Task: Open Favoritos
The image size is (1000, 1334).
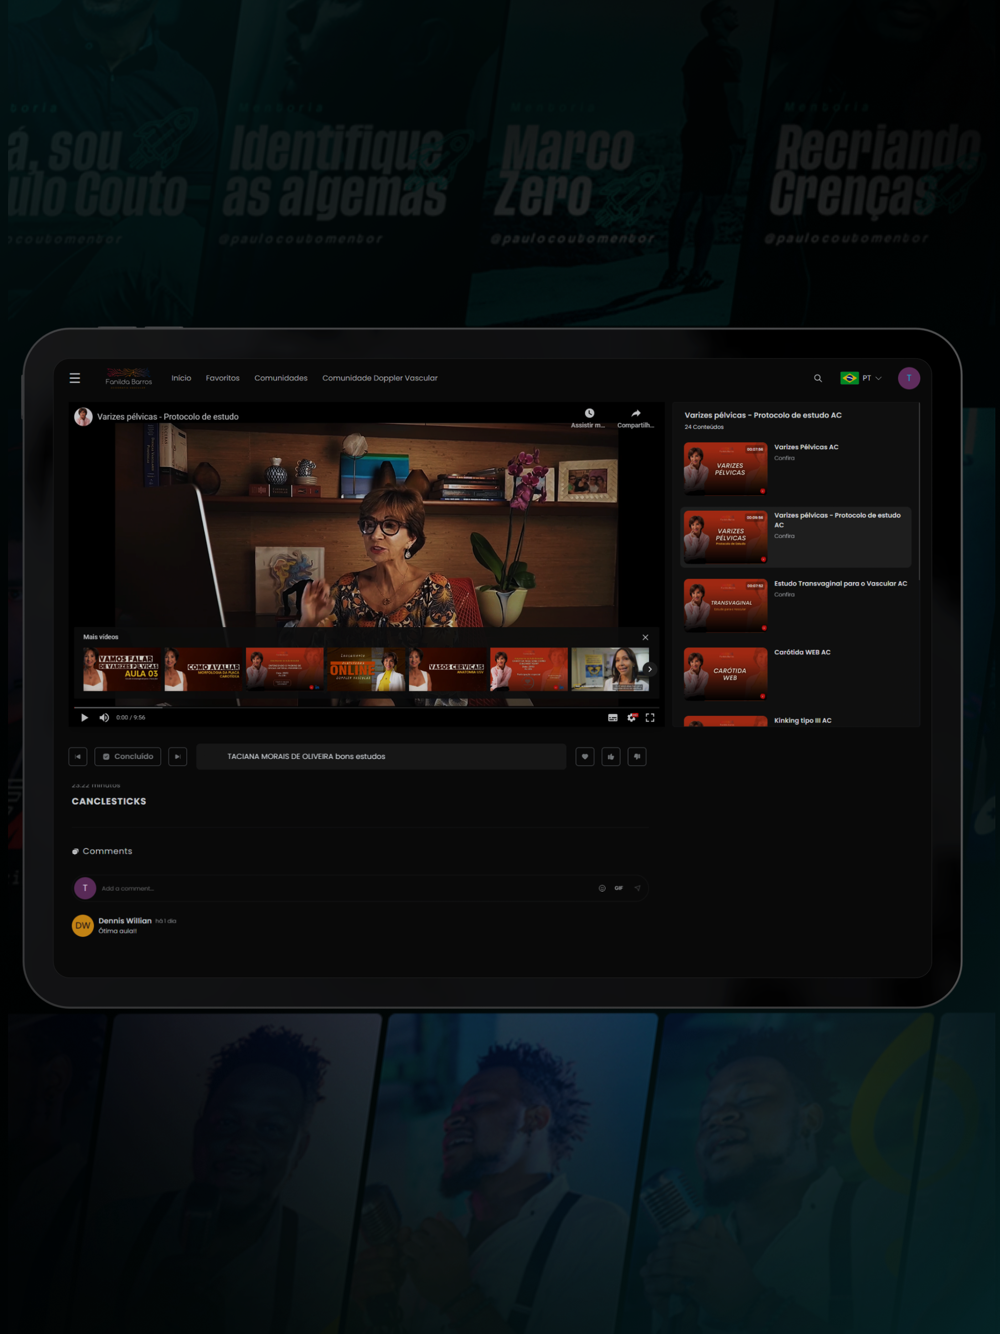Action: click(x=223, y=378)
